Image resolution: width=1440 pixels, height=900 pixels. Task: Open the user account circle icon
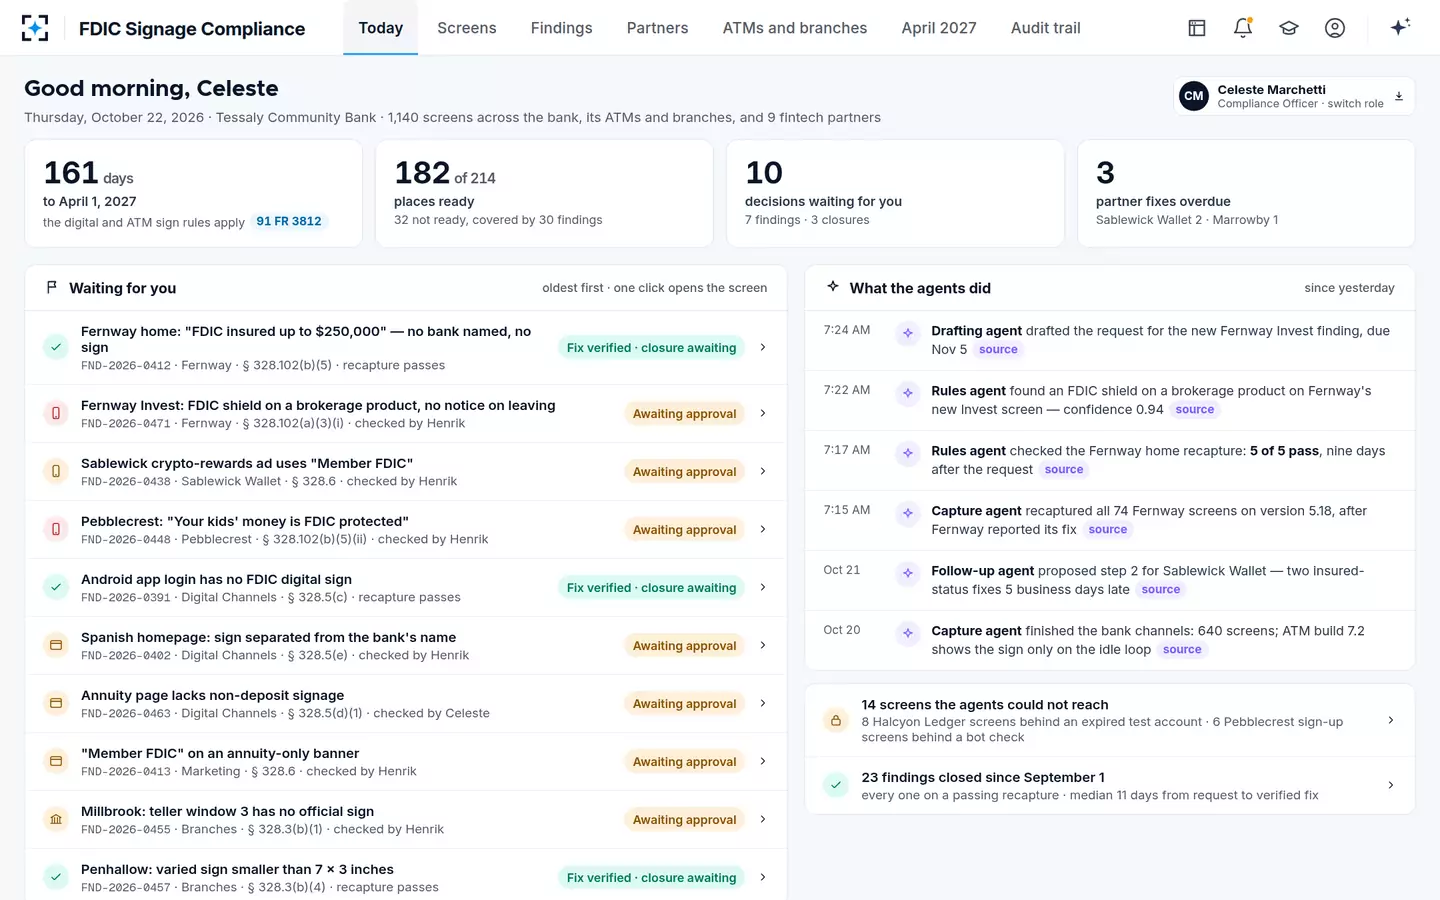1335,28
